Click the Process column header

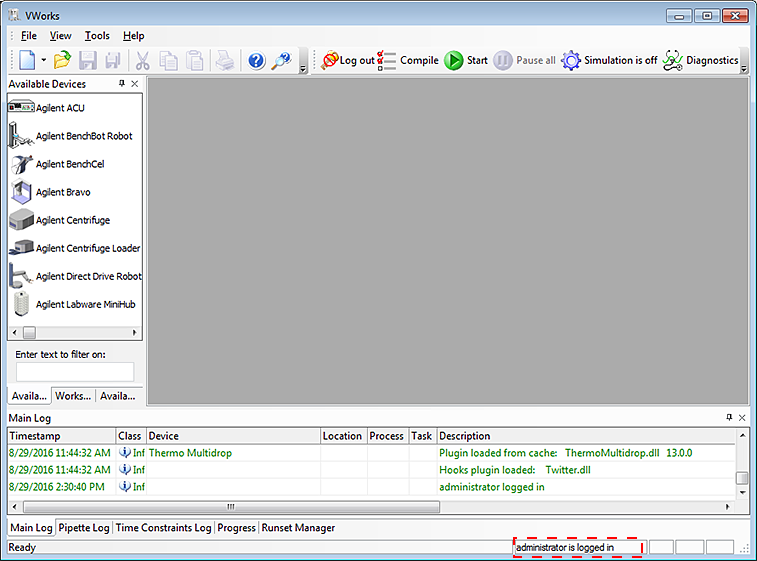coord(388,436)
